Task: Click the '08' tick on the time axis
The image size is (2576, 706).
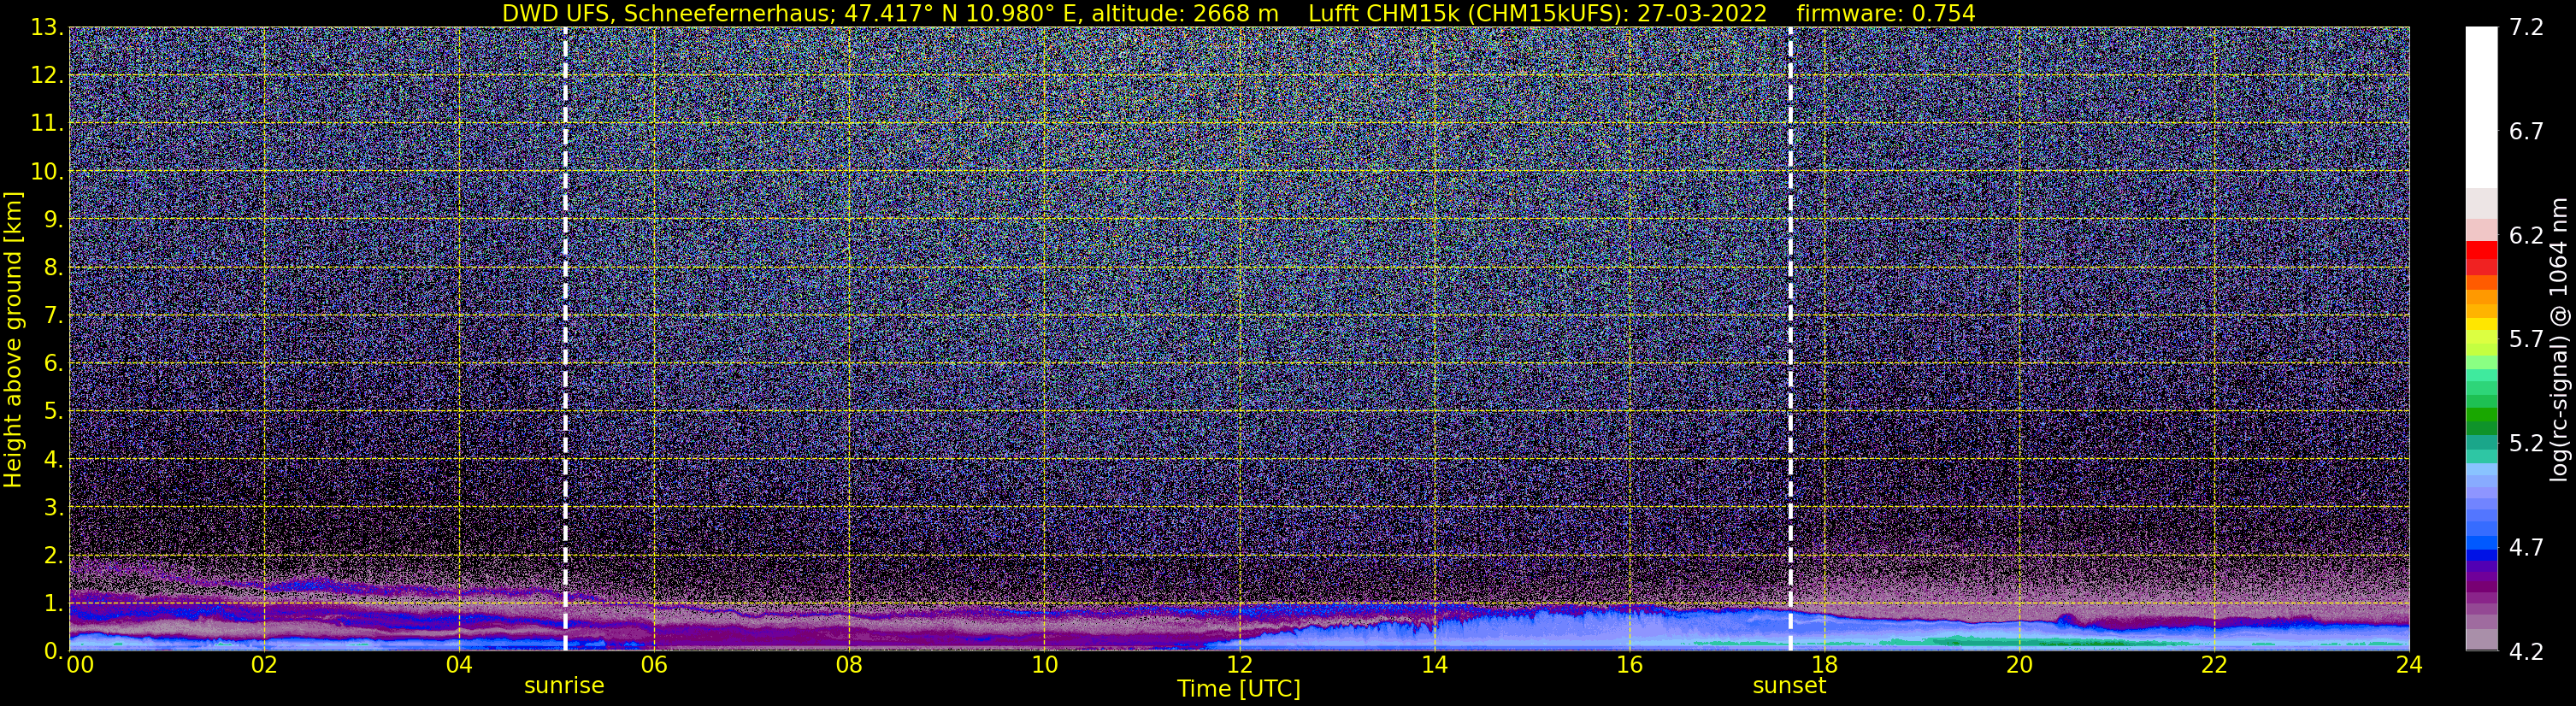Action: click(849, 666)
